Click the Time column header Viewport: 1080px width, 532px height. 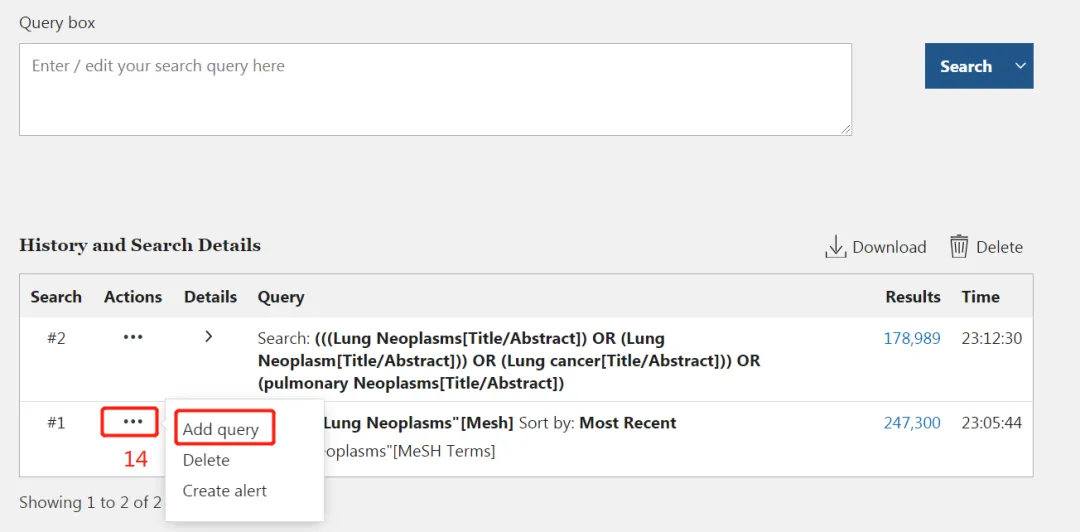(x=981, y=297)
